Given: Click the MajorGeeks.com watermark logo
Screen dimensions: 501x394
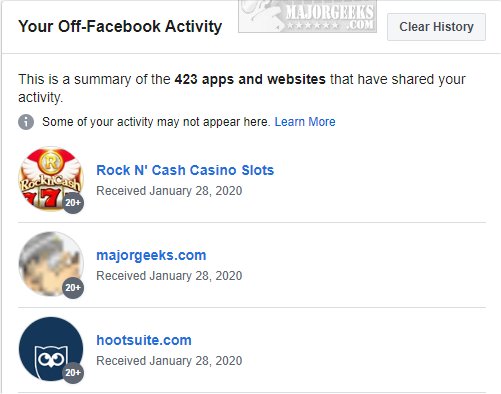Looking at the screenshot, I should click(307, 17).
